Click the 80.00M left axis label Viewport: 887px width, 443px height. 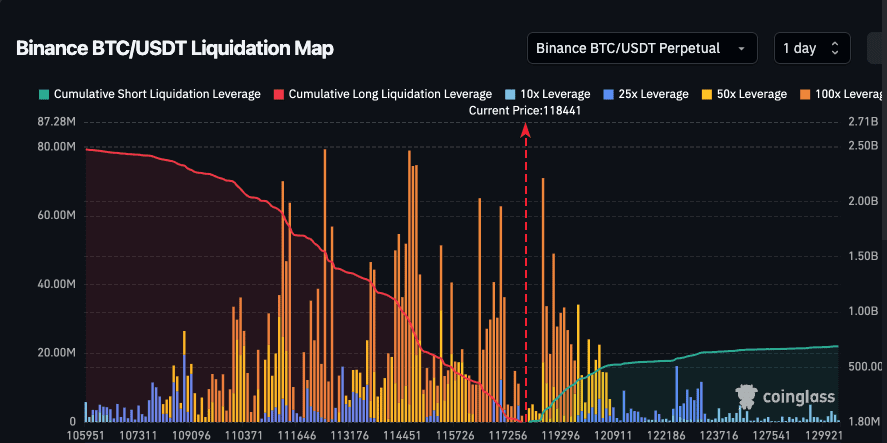57,147
